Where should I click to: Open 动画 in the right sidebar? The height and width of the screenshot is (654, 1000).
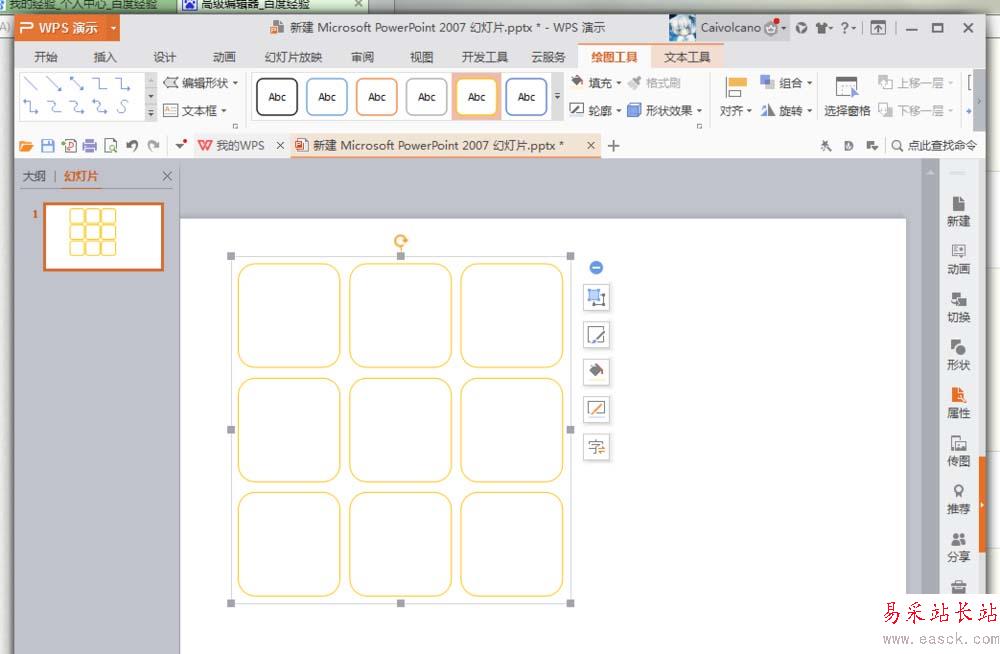958,259
